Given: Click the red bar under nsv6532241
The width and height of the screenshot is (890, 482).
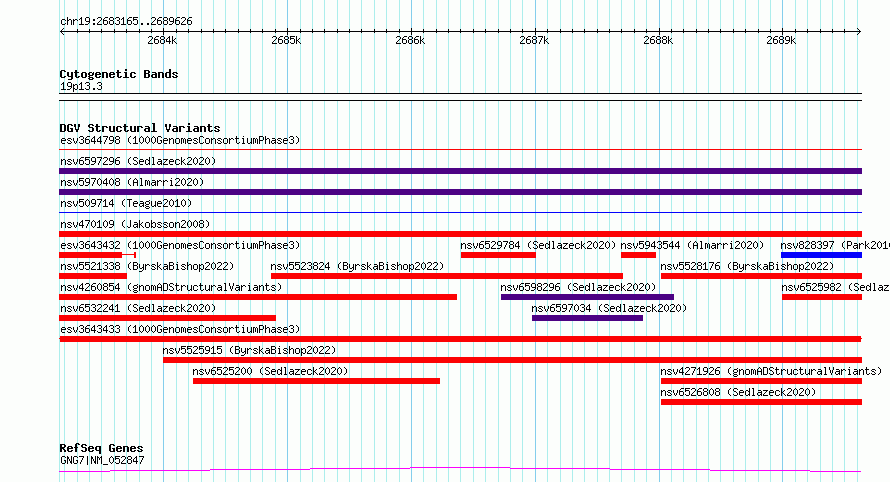Looking at the screenshot, I should [167, 318].
